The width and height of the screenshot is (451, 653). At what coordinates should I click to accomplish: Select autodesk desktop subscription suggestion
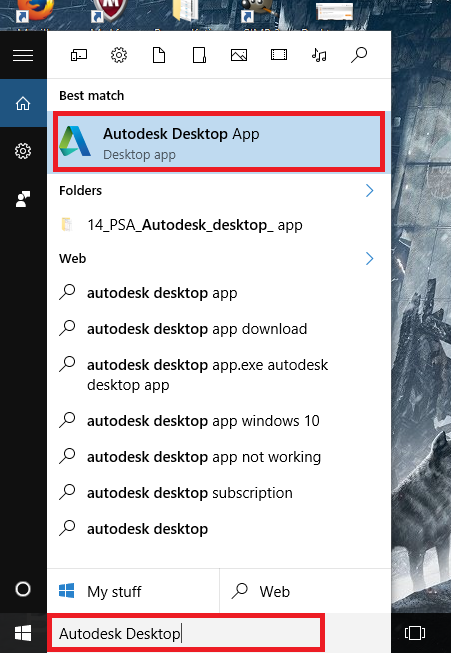[x=219, y=493]
